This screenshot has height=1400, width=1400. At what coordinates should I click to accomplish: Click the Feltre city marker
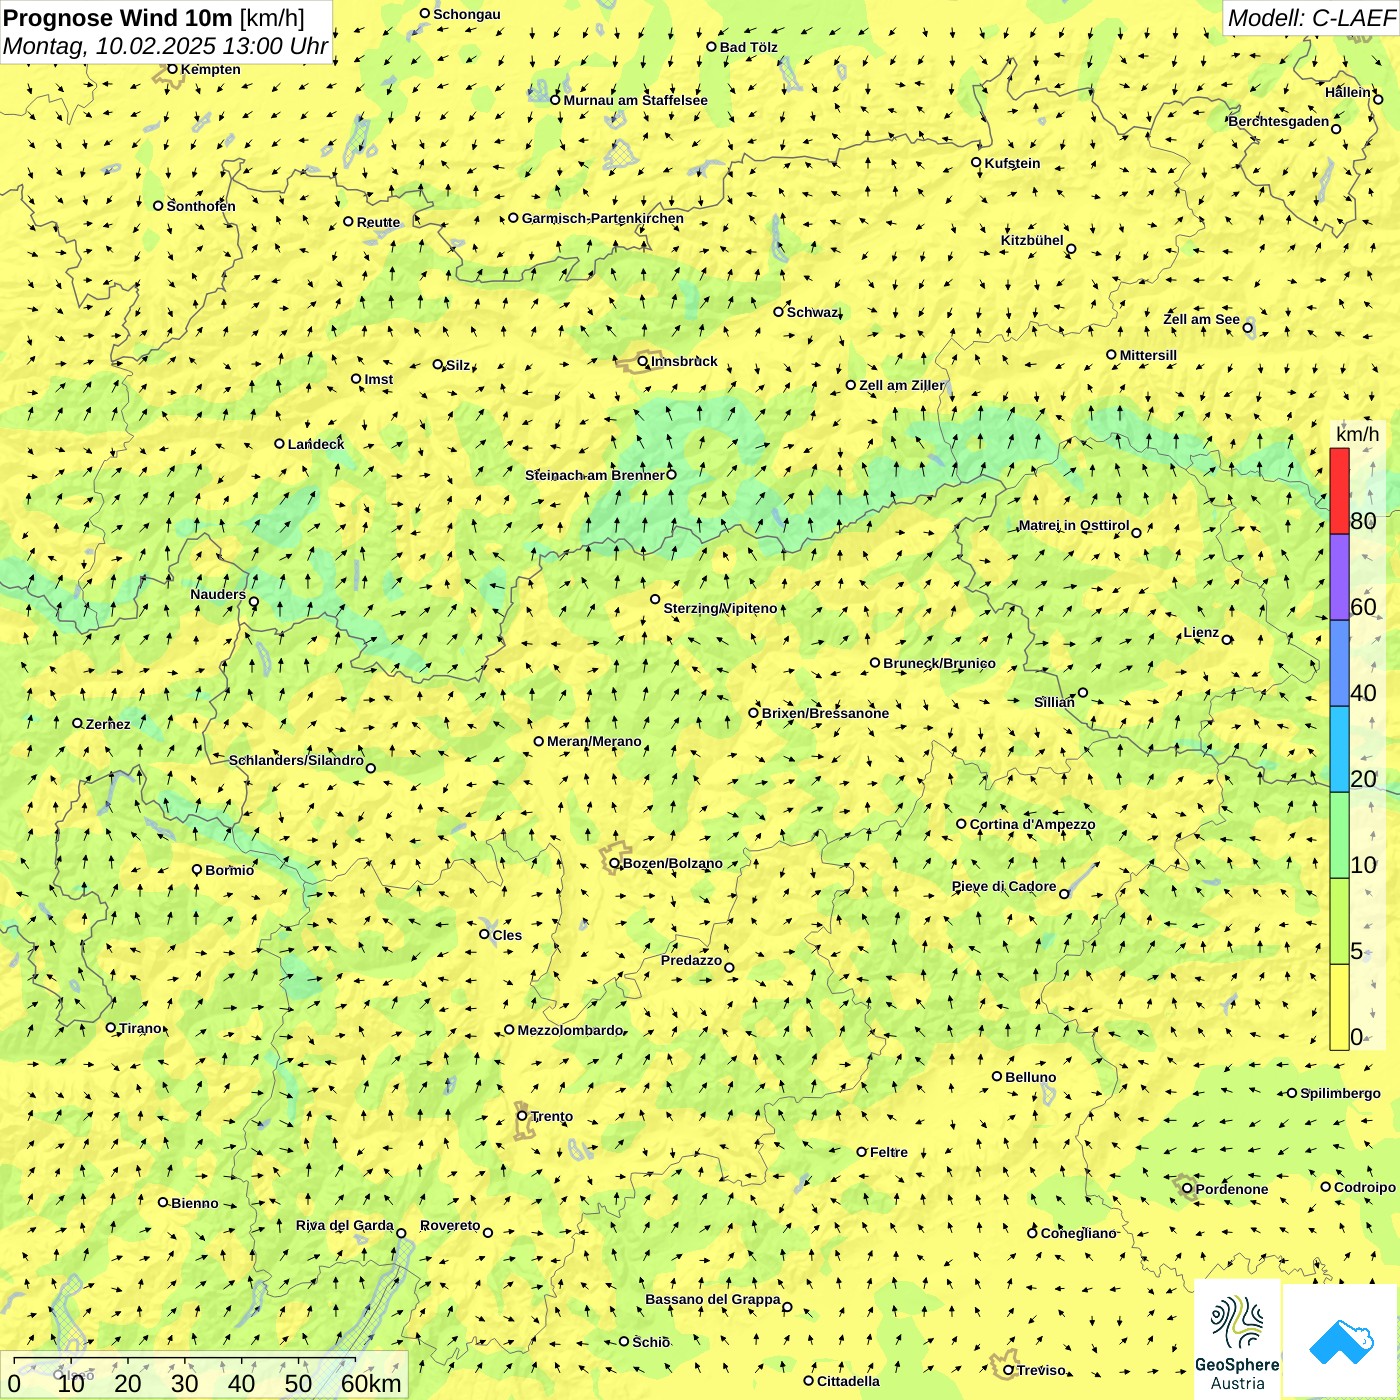click(861, 1151)
